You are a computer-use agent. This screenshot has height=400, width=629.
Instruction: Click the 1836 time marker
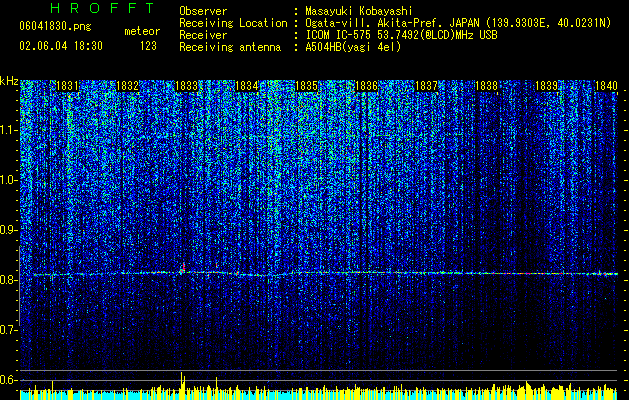tap(366, 86)
